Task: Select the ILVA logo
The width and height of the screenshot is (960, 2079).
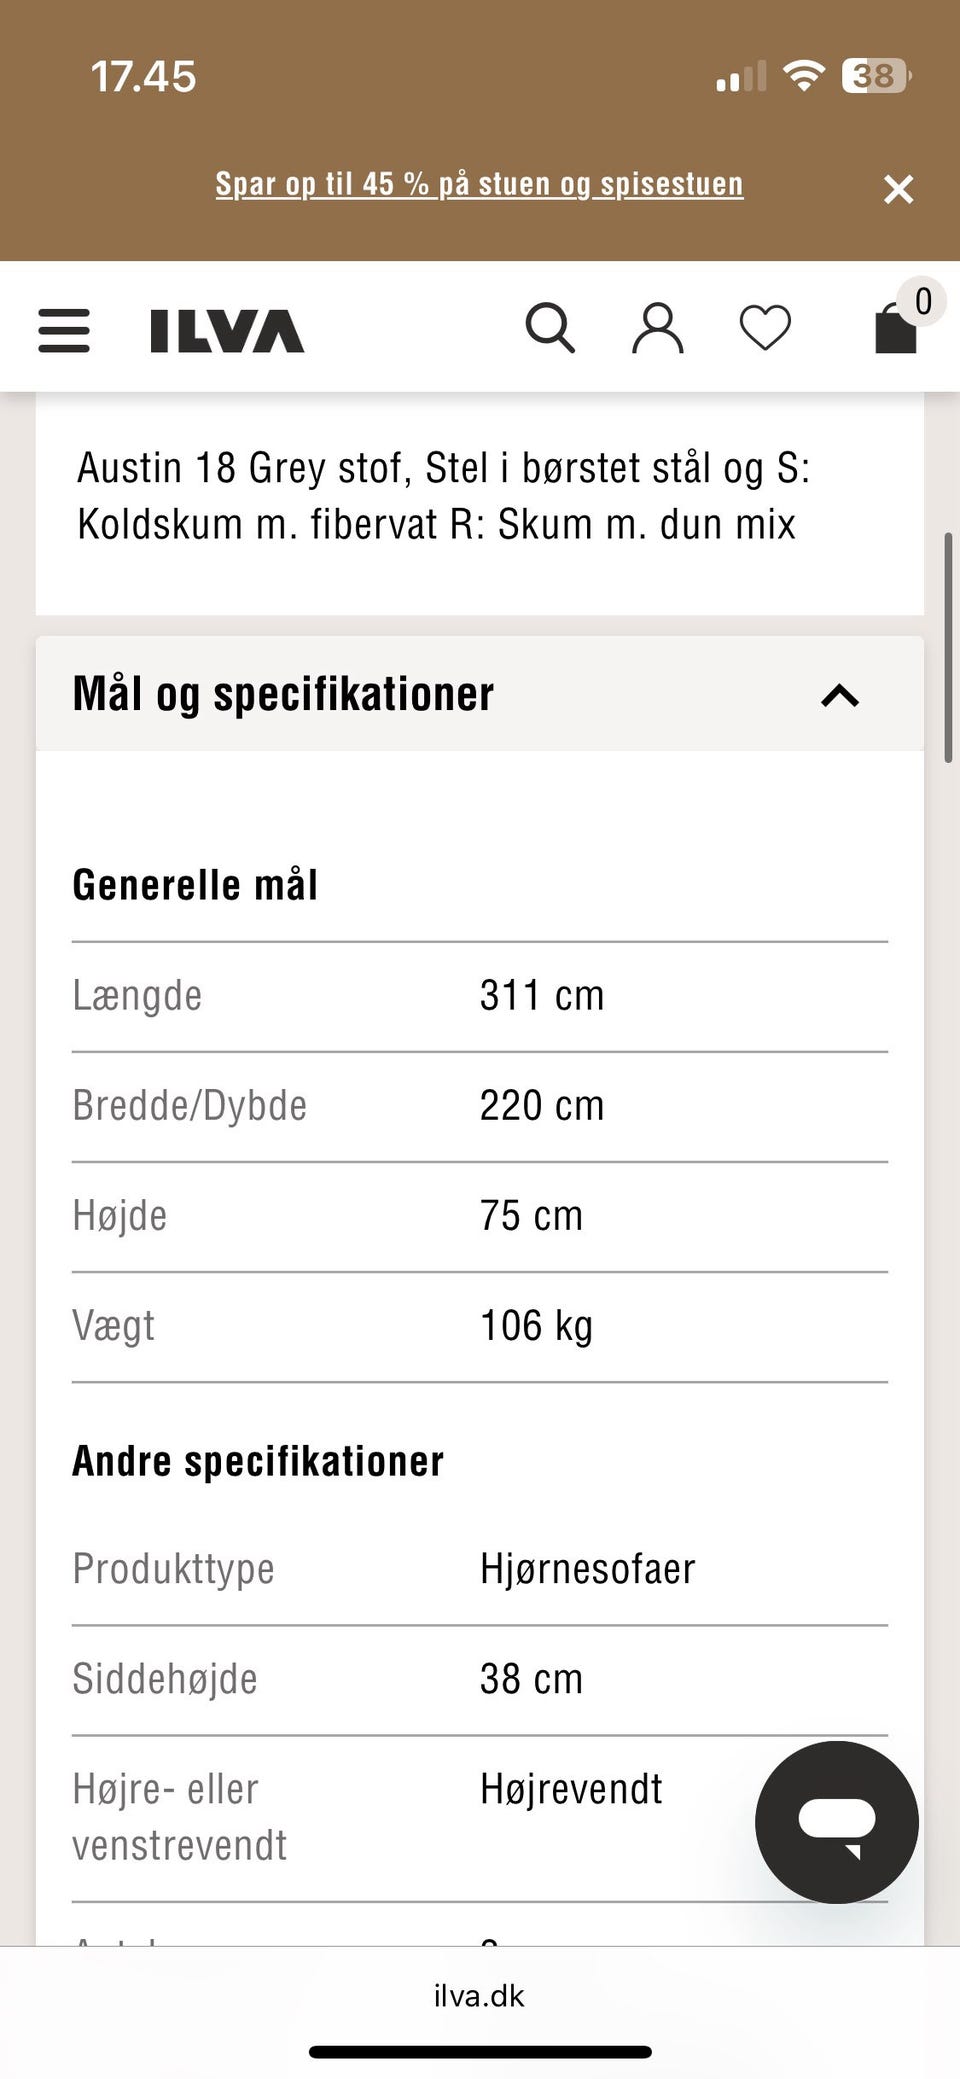Action: [x=225, y=331]
